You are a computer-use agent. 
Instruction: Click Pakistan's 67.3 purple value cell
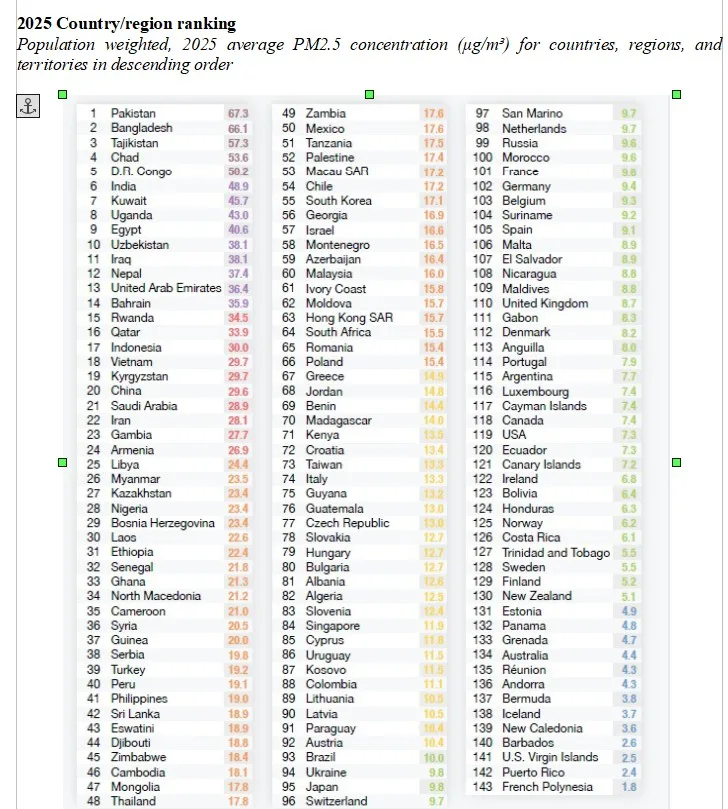coord(237,114)
